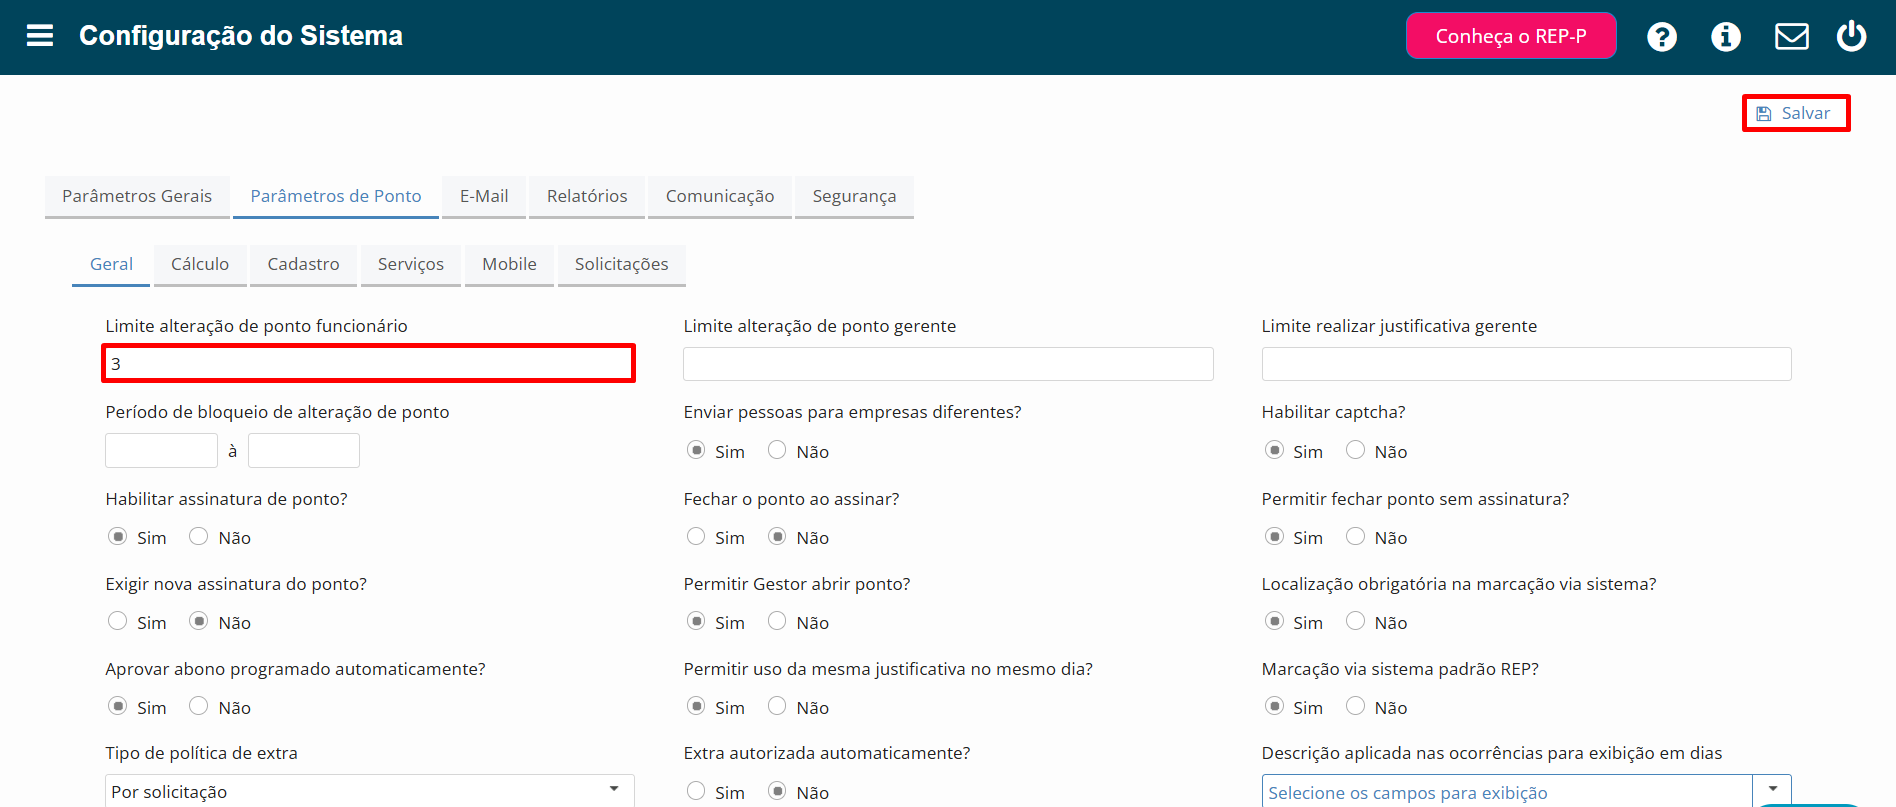
Task: Select Sim for Permitir Gestor abrir ponto
Action: coord(696,621)
